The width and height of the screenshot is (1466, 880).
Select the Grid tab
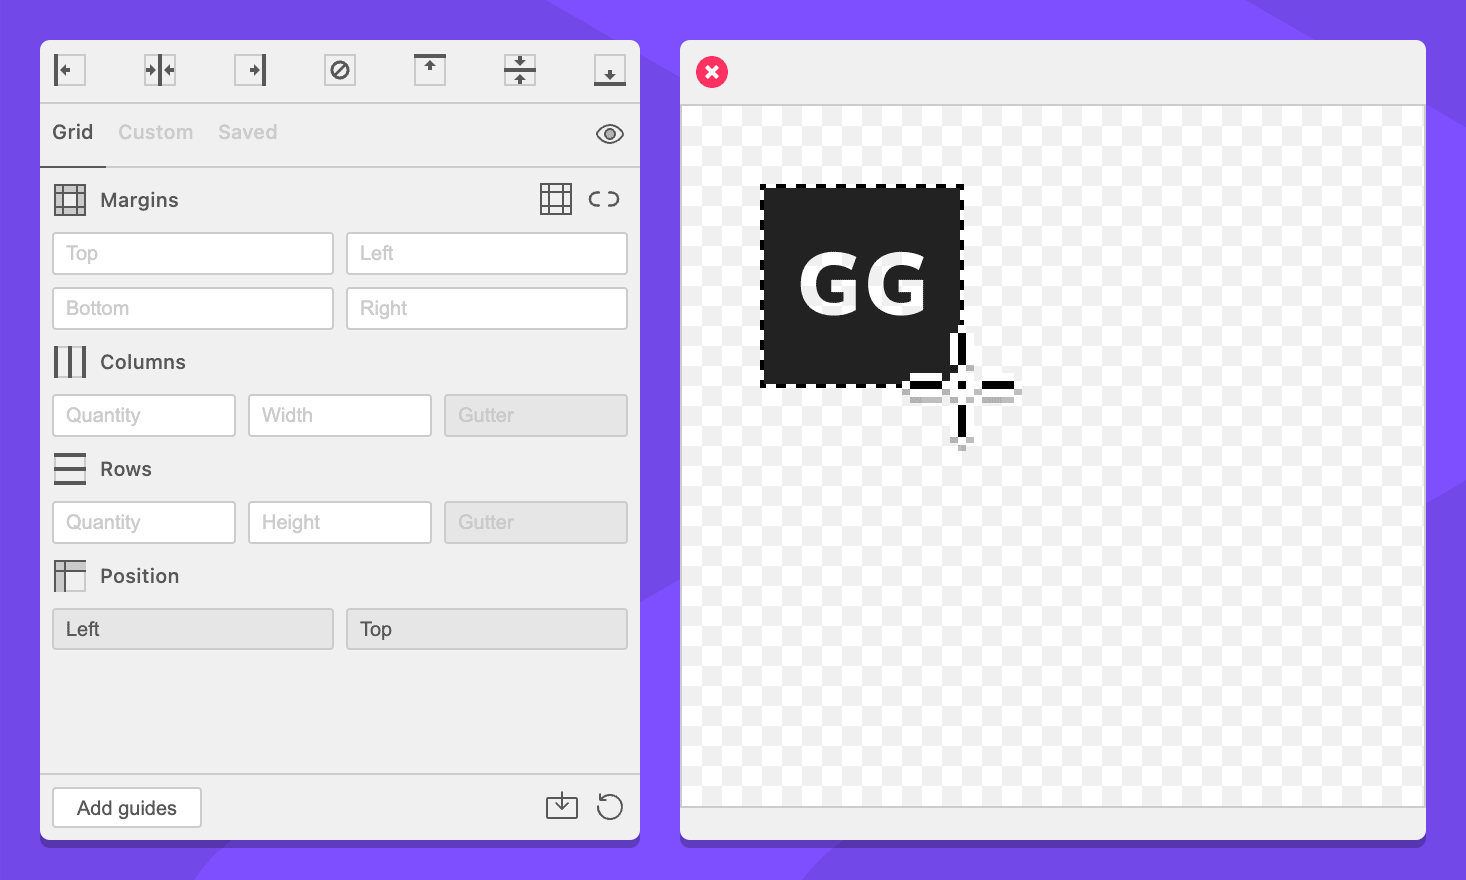point(73,132)
